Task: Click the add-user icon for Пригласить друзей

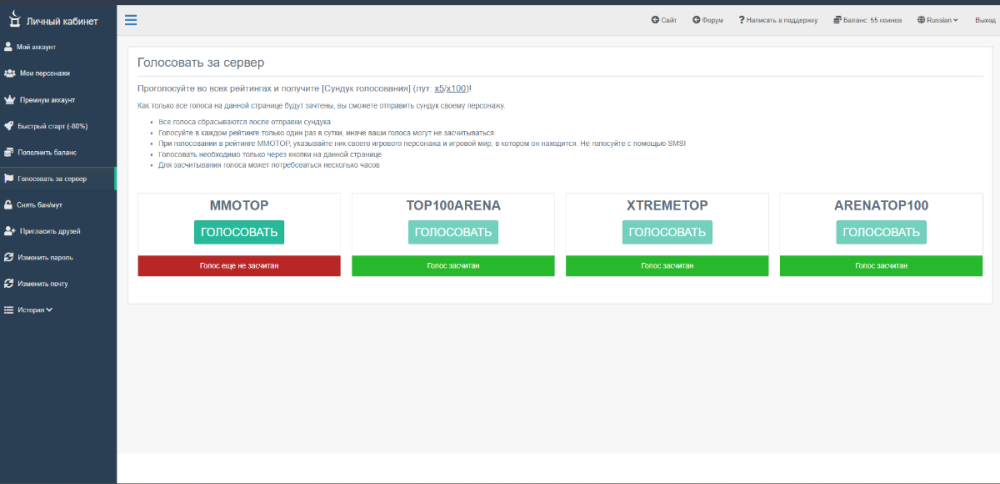Action: pyautogui.click(x=9, y=231)
